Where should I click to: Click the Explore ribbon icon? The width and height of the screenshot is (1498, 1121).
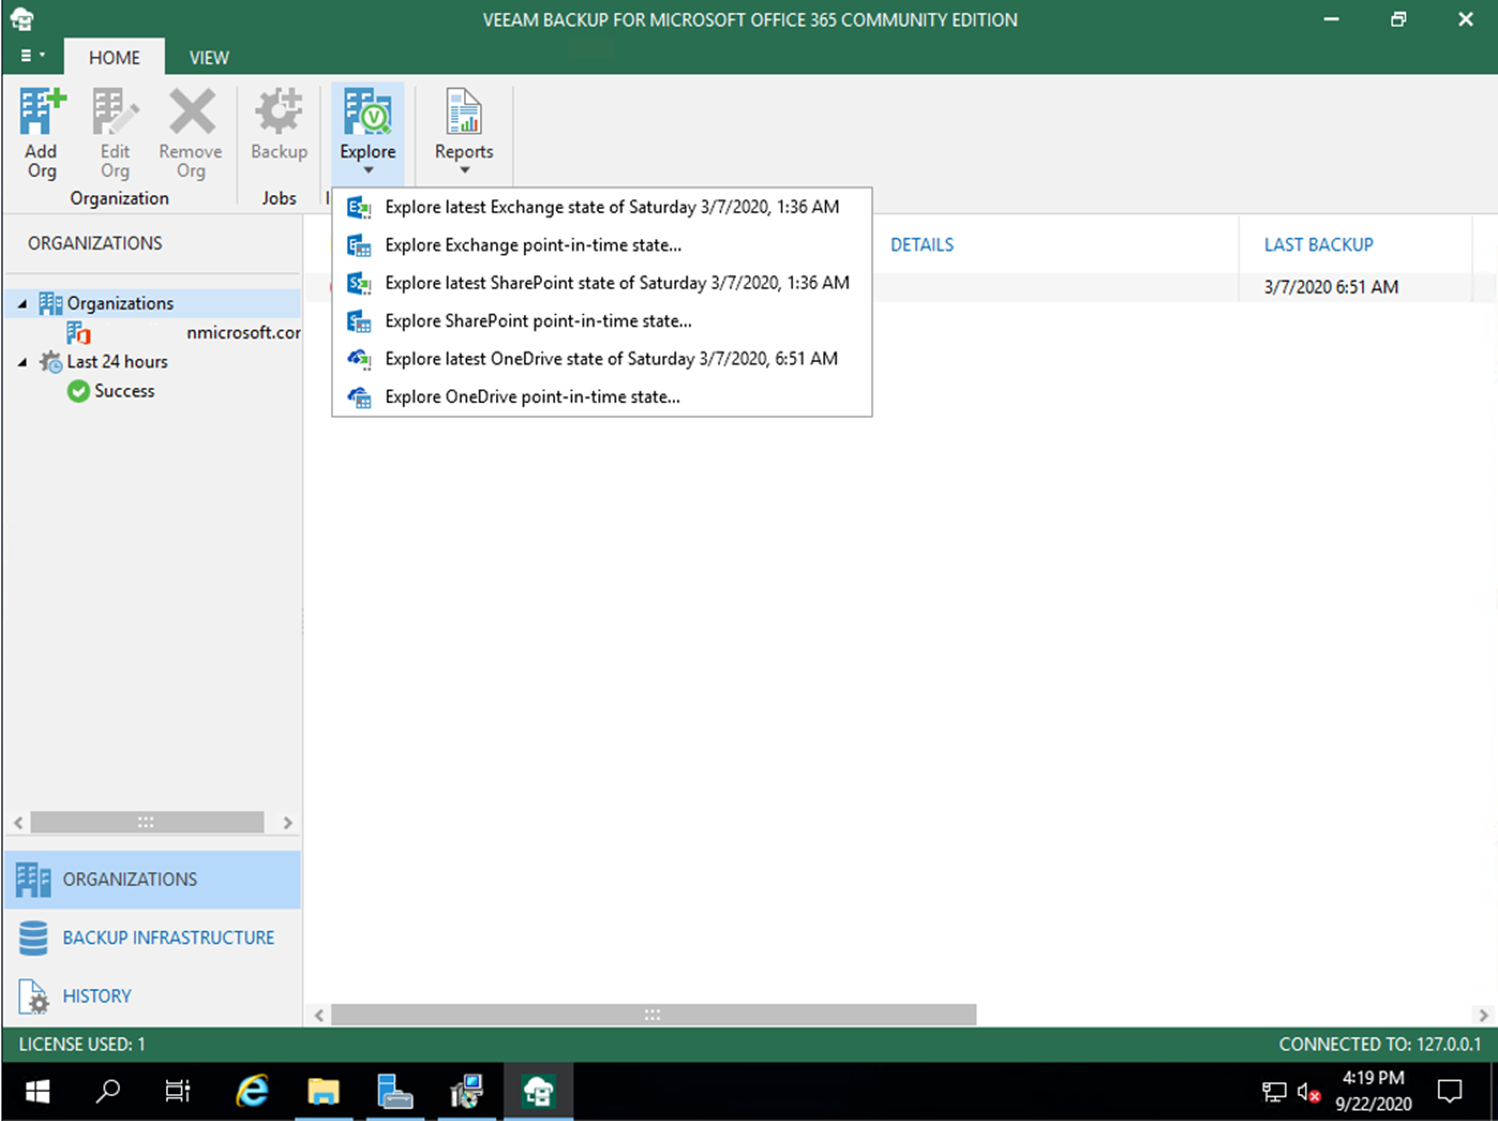click(368, 111)
